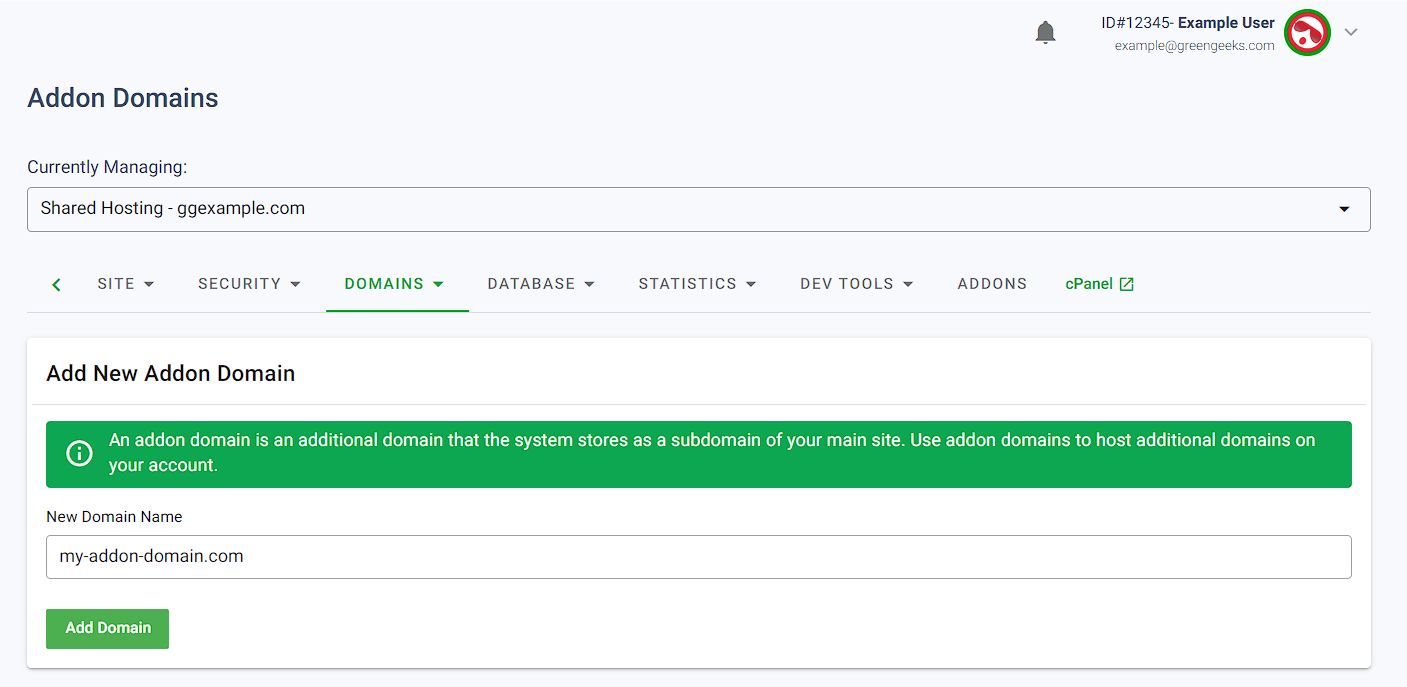
Task: Click the info icon in green banner
Action: coord(79,453)
